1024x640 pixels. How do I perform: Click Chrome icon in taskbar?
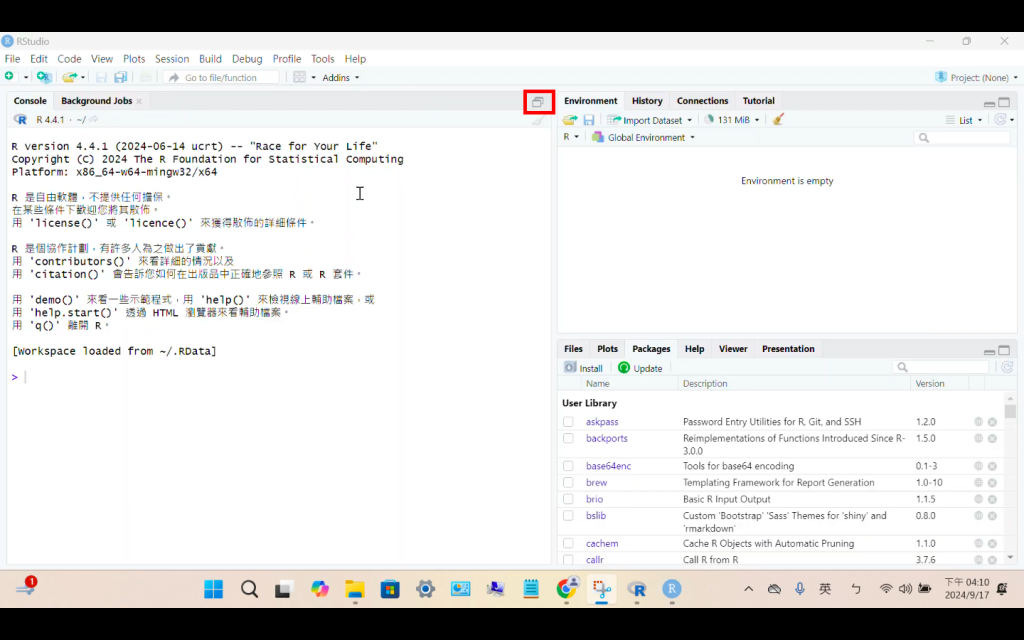point(567,589)
